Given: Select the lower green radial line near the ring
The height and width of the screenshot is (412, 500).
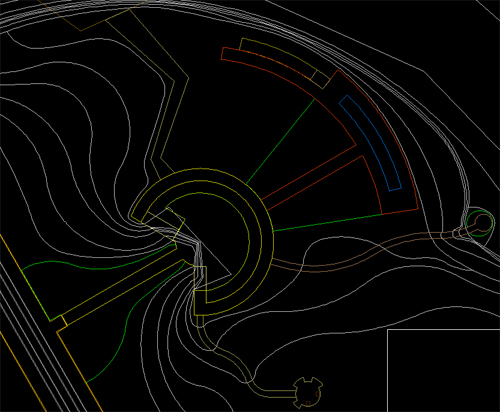Looking at the screenshot, I should (328, 223).
